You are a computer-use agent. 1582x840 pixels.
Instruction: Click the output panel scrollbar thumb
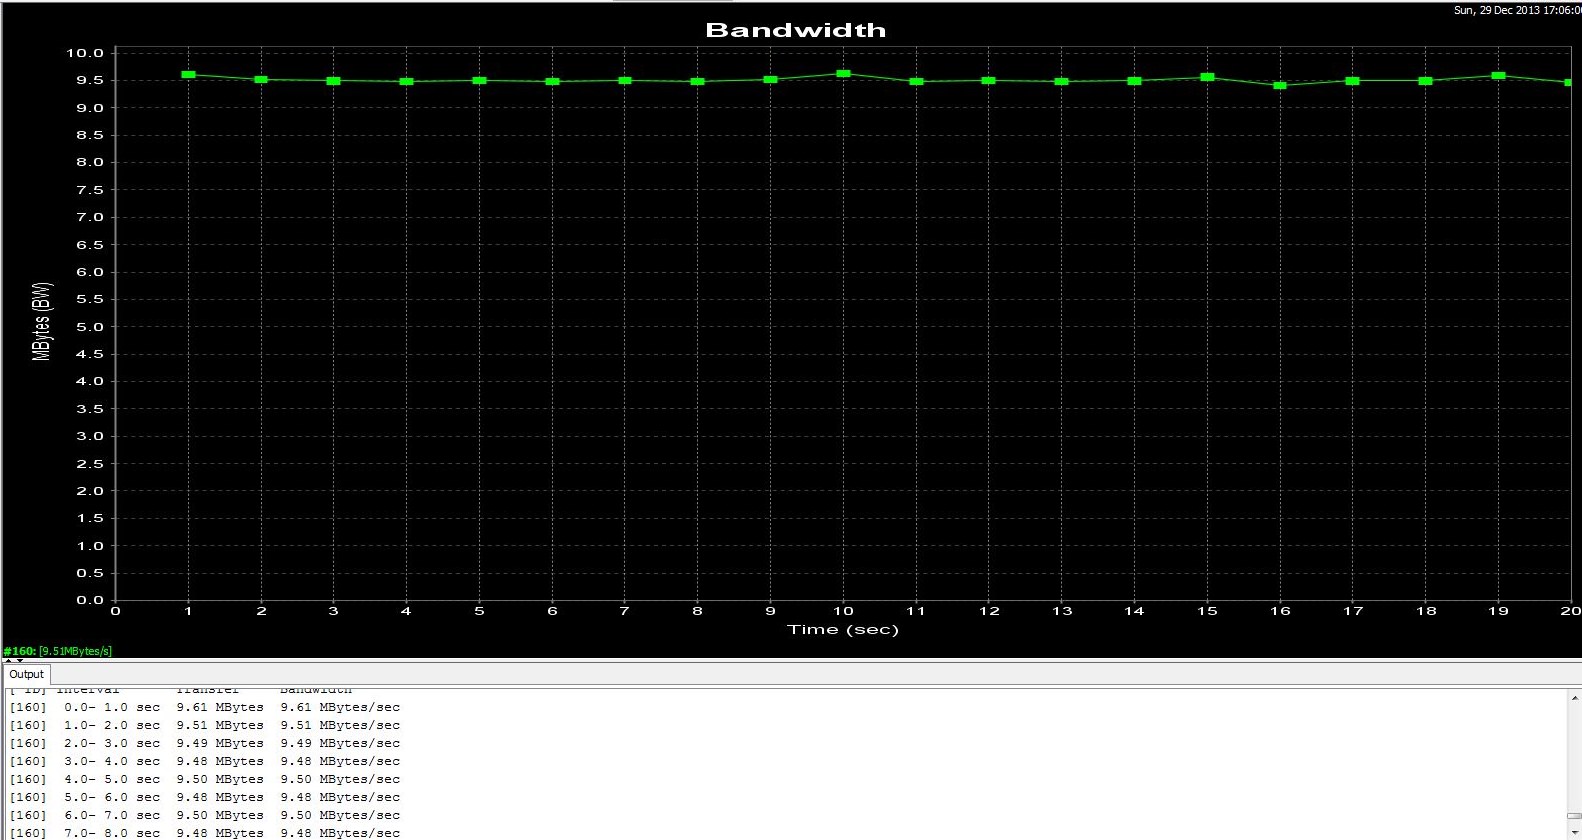click(x=1574, y=815)
